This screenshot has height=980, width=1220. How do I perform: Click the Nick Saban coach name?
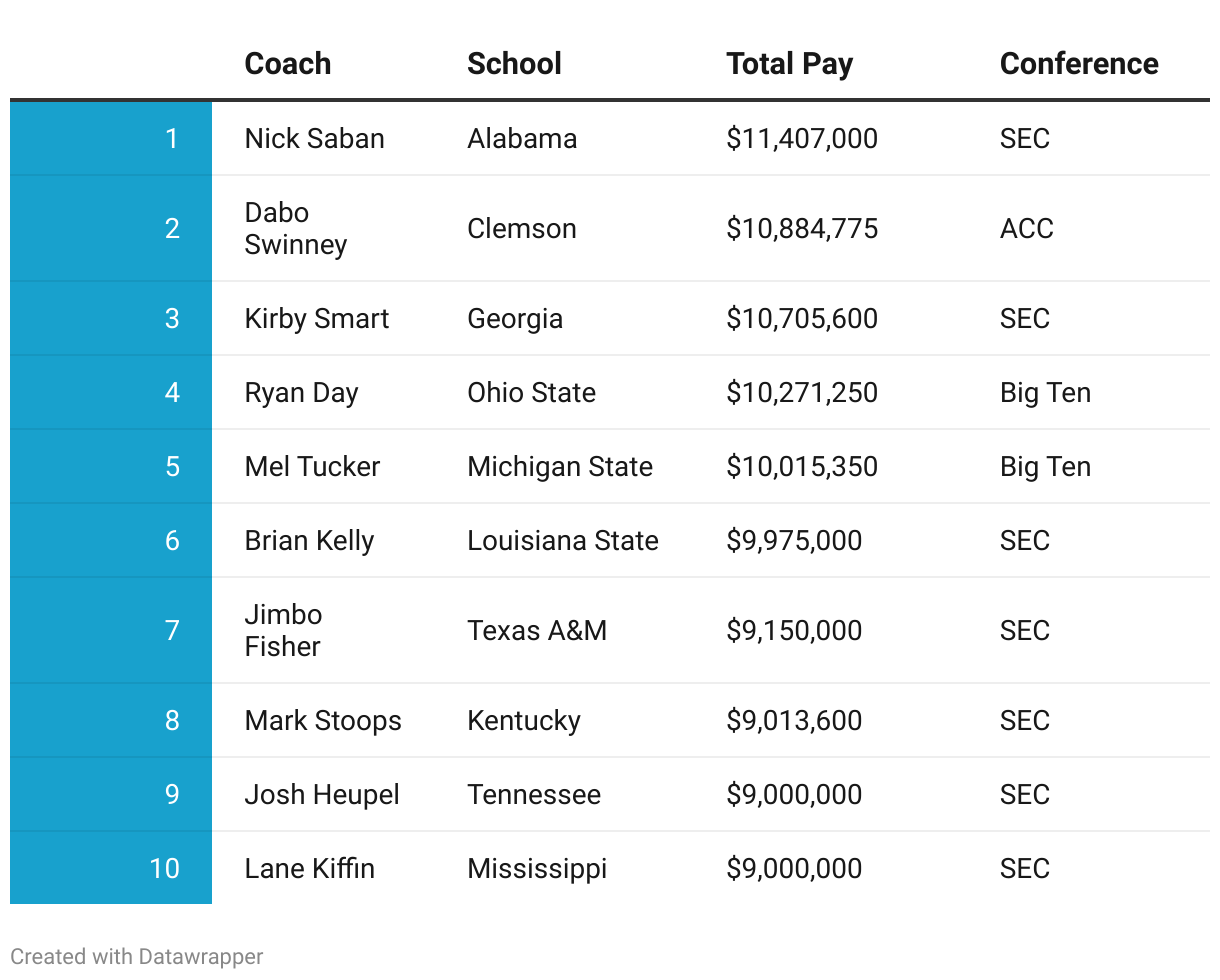(x=314, y=138)
